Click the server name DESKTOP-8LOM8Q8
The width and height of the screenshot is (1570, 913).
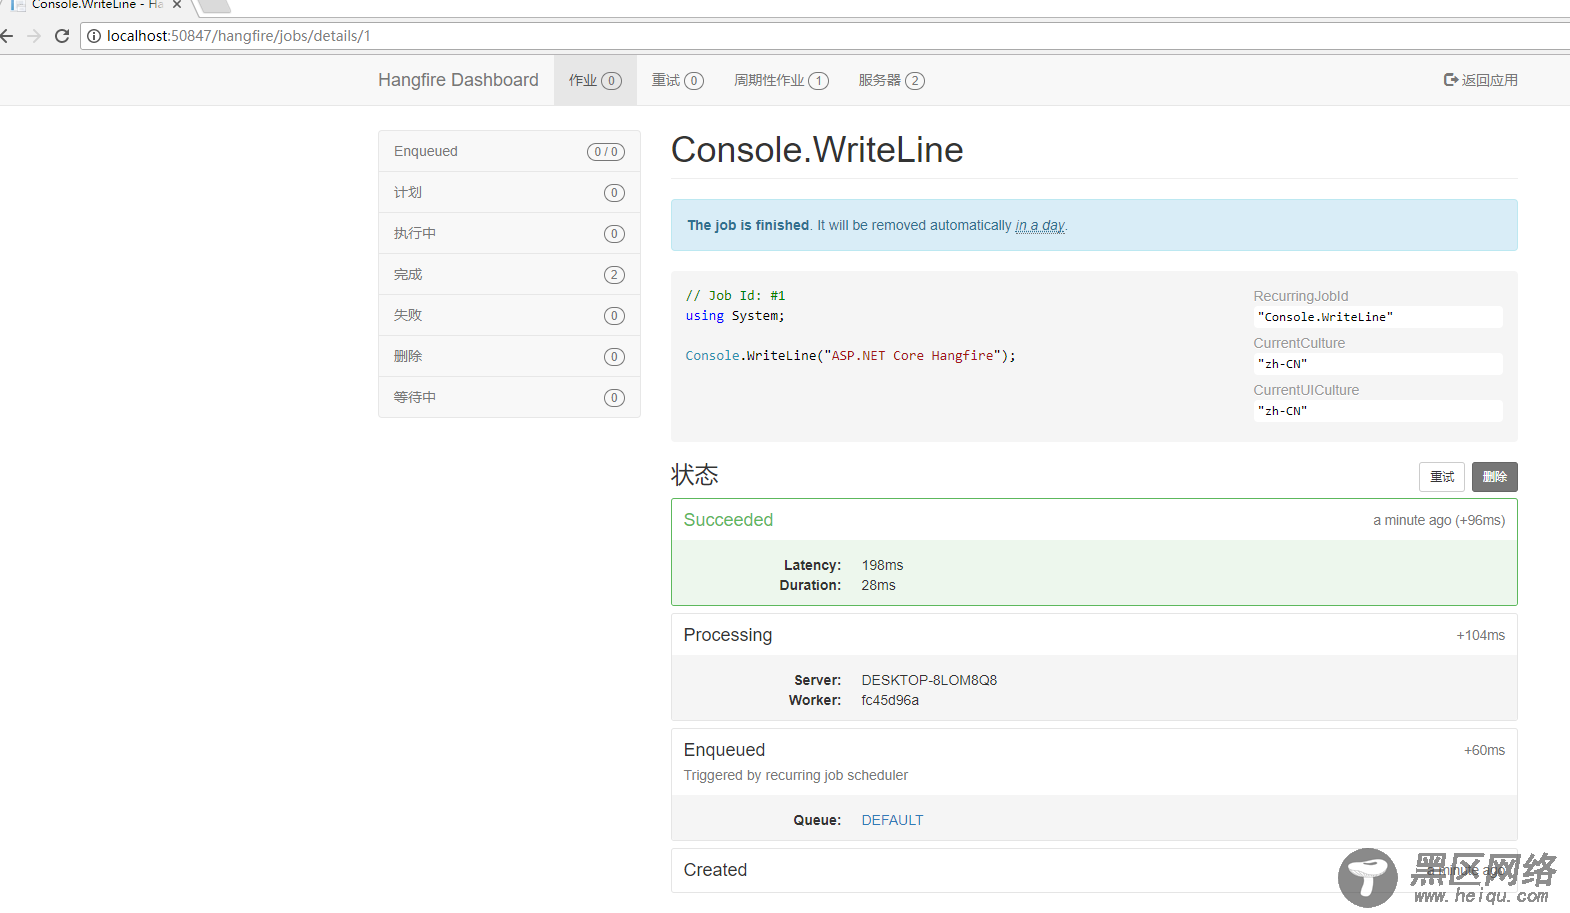pyautogui.click(x=929, y=680)
